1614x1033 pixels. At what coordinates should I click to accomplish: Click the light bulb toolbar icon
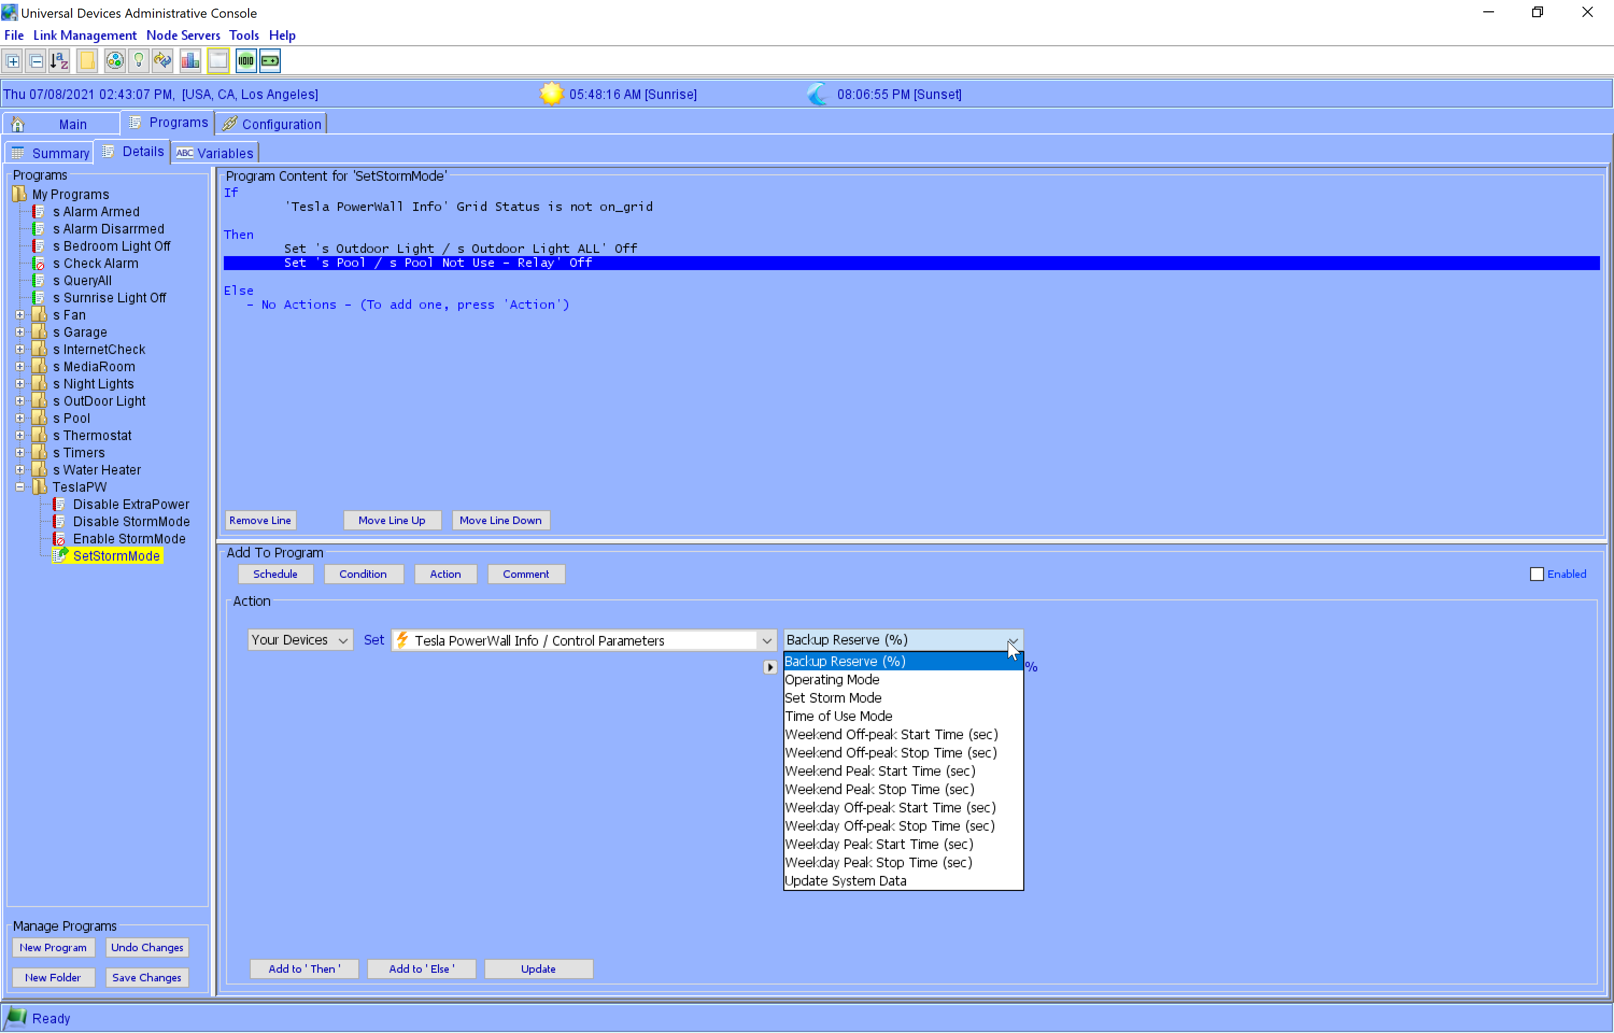pos(139,61)
